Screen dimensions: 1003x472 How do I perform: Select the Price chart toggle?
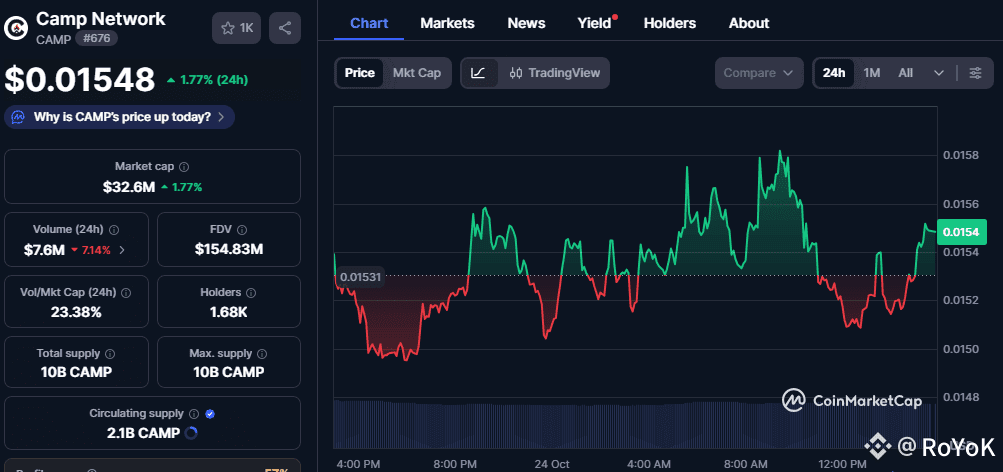pos(360,73)
